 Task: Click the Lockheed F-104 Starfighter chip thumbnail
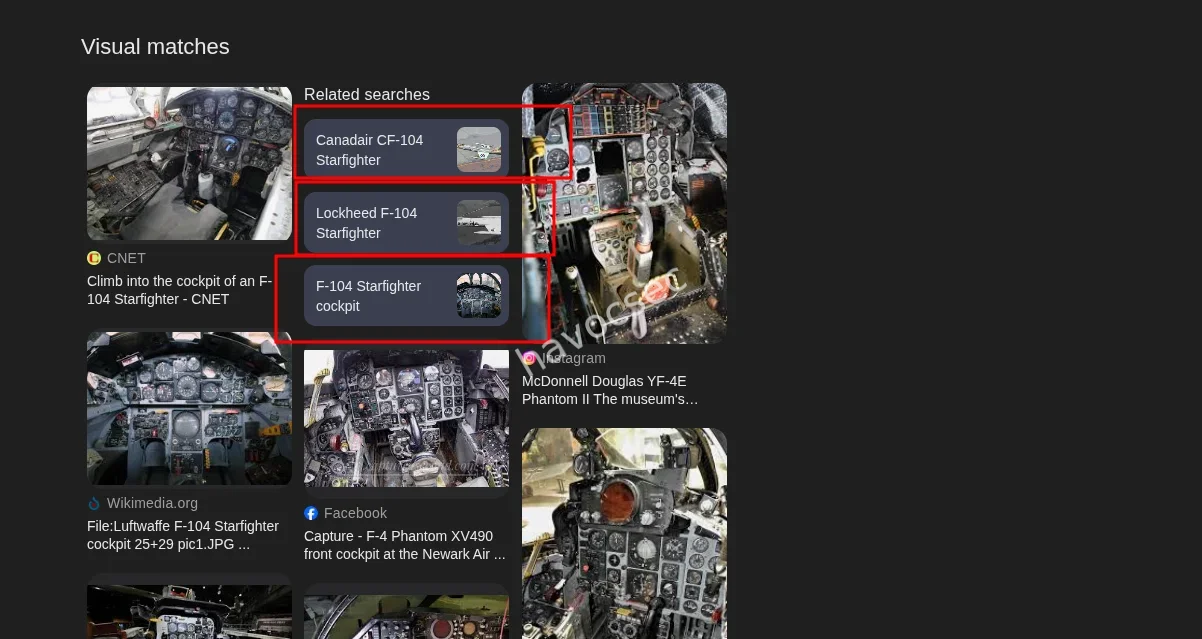point(479,223)
